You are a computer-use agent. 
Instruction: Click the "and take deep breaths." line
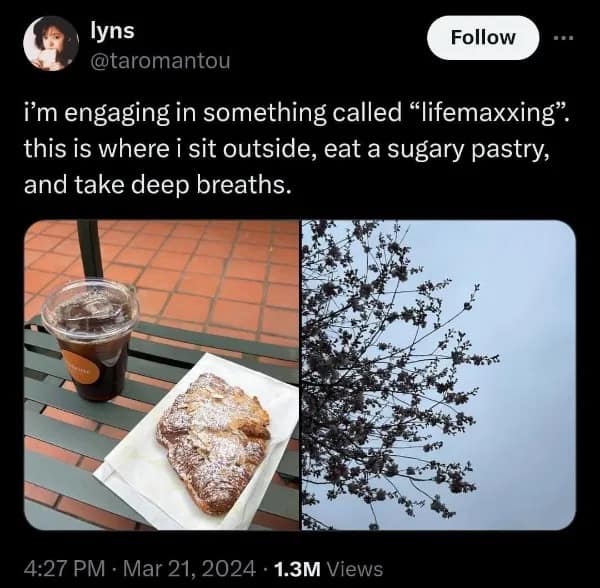point(158,186)
